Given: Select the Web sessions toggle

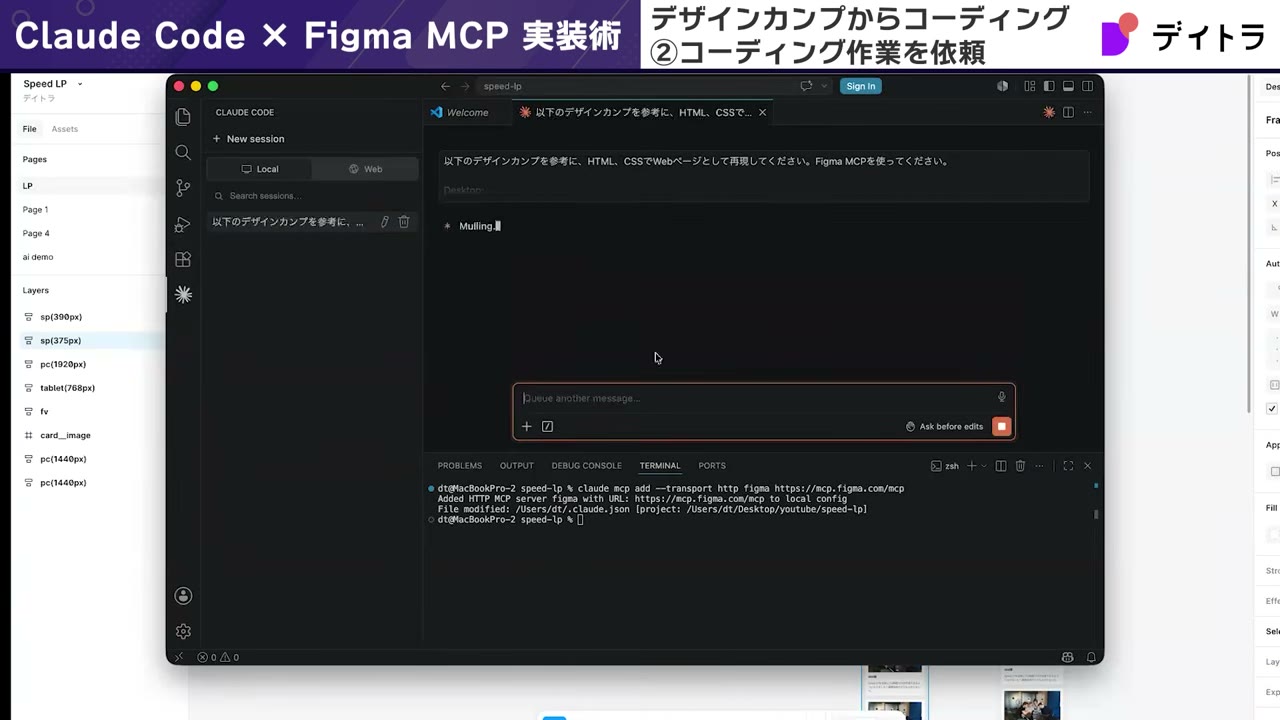Looking at the screenshot, I should coord(365,169).
